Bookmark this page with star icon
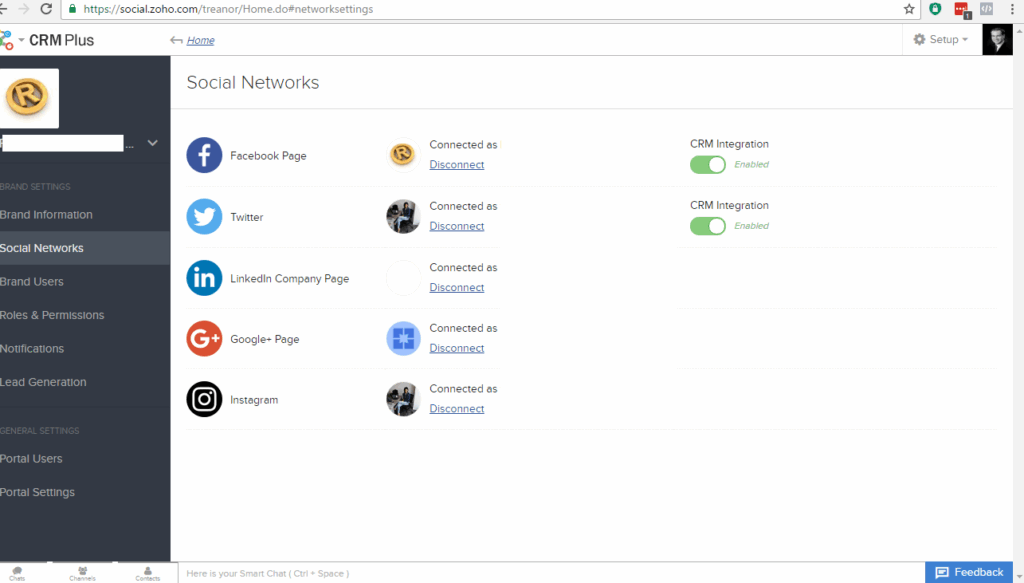The width and height of the screenshot is (1024, 583). 908,9
